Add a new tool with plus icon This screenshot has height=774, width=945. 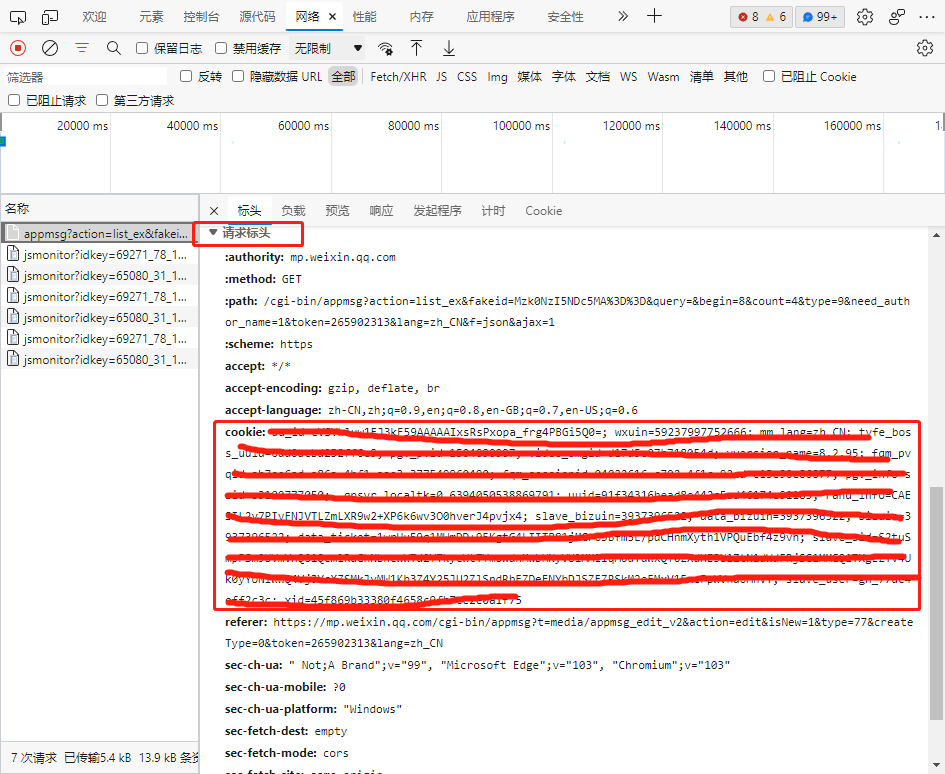click(x=655, y=16)
